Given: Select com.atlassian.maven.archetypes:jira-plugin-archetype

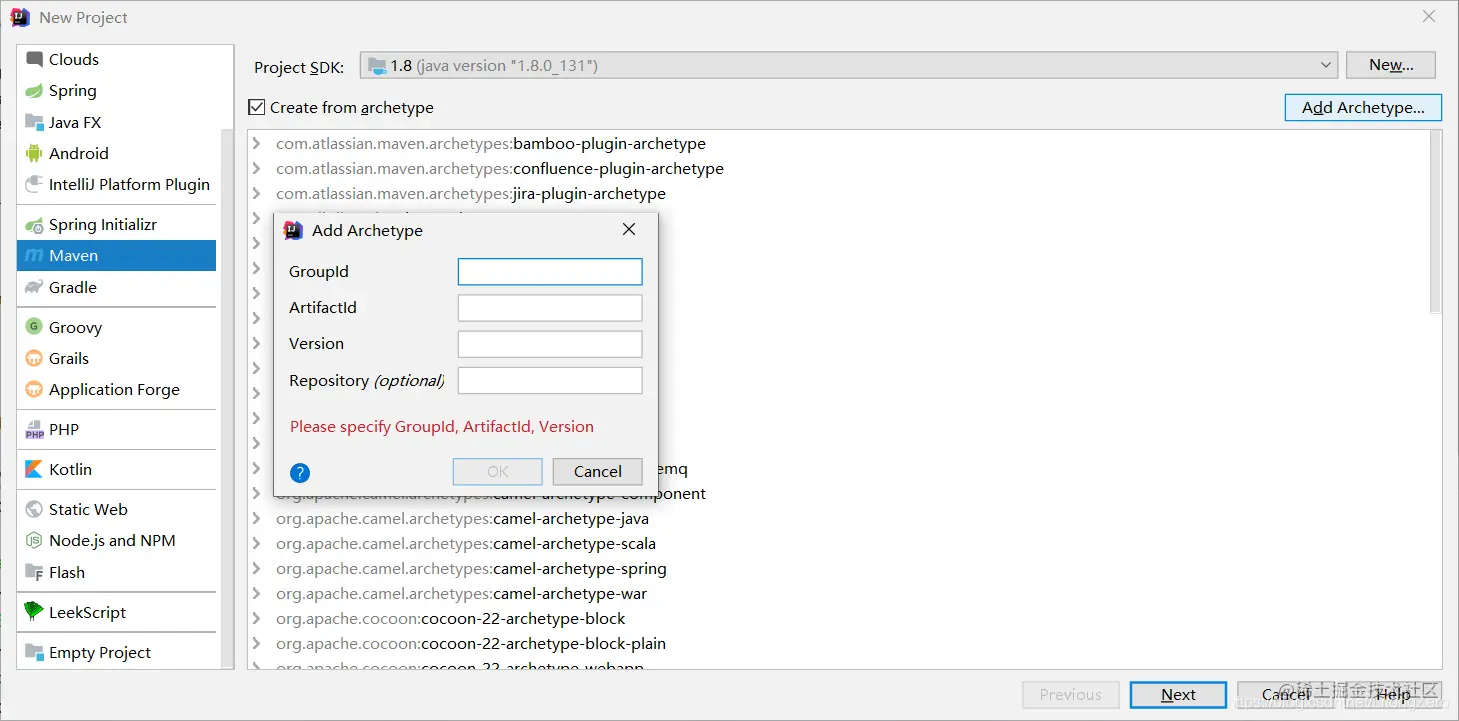Looking at the screenshot, I should pyautogui.click(x=471, y=193).
